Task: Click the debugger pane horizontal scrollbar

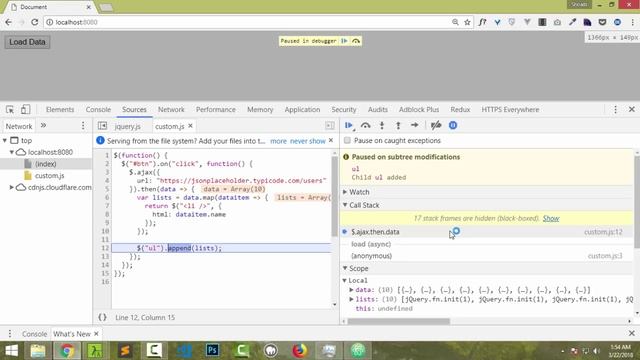Action: point(399,321)
